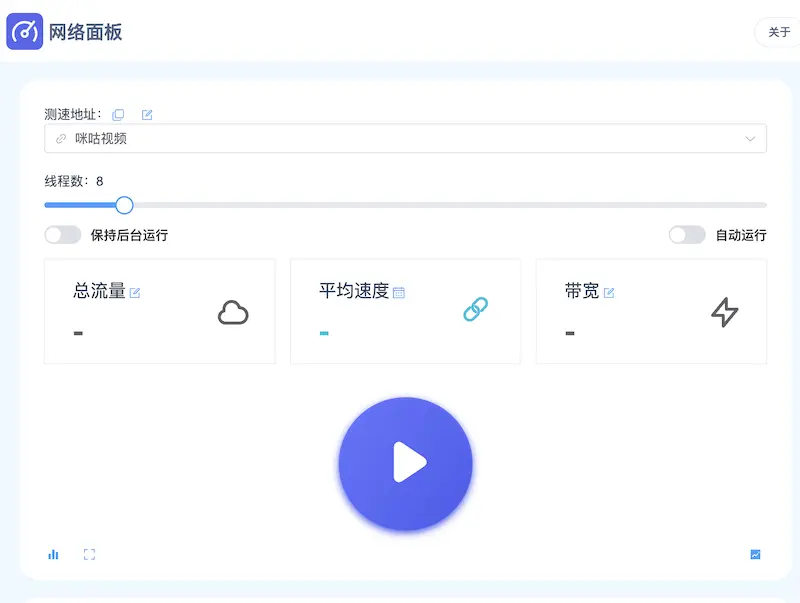The height and width of the screenshot is (603, 800).
Task: Open the calendar icon next to 平均速度
Action: point(399,293)
